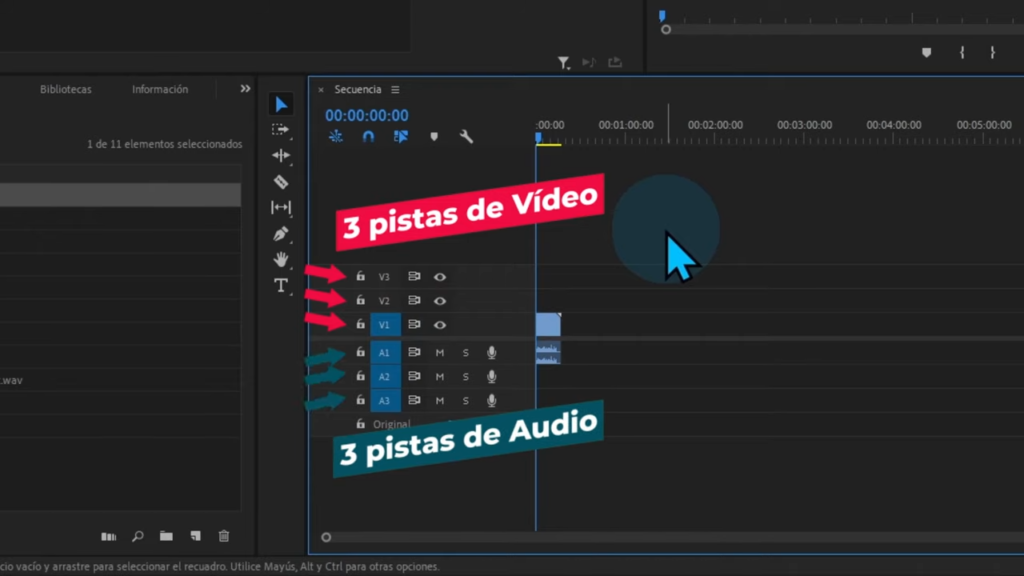
Task: Toggle V1 track targeting
Action: pos(385,325)
